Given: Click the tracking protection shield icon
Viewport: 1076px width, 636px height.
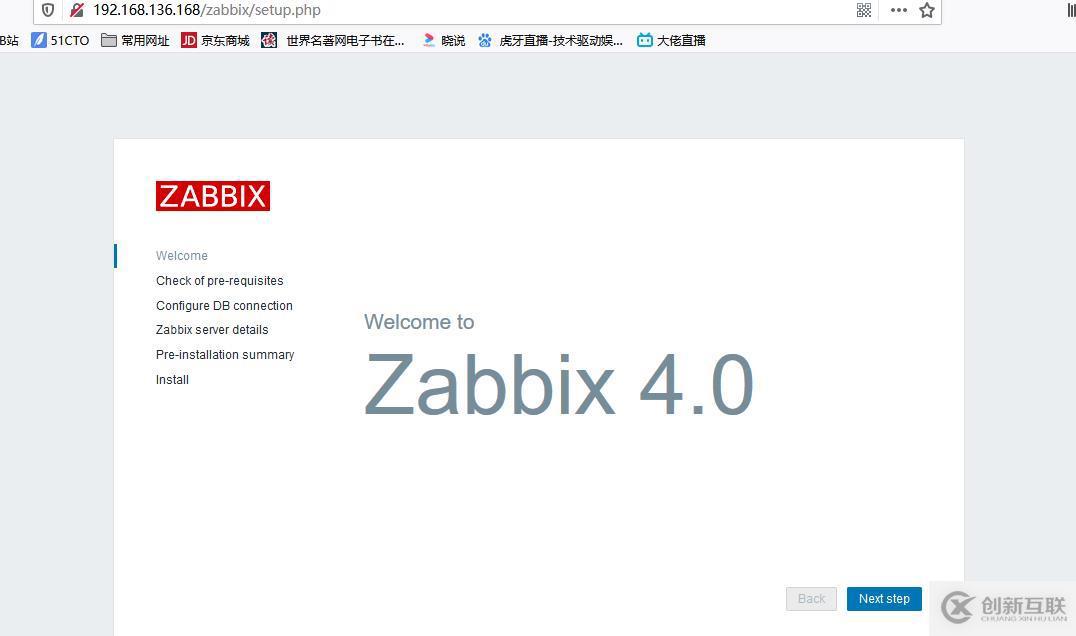Looking at the screenshot, I should [x=47, y=10].
